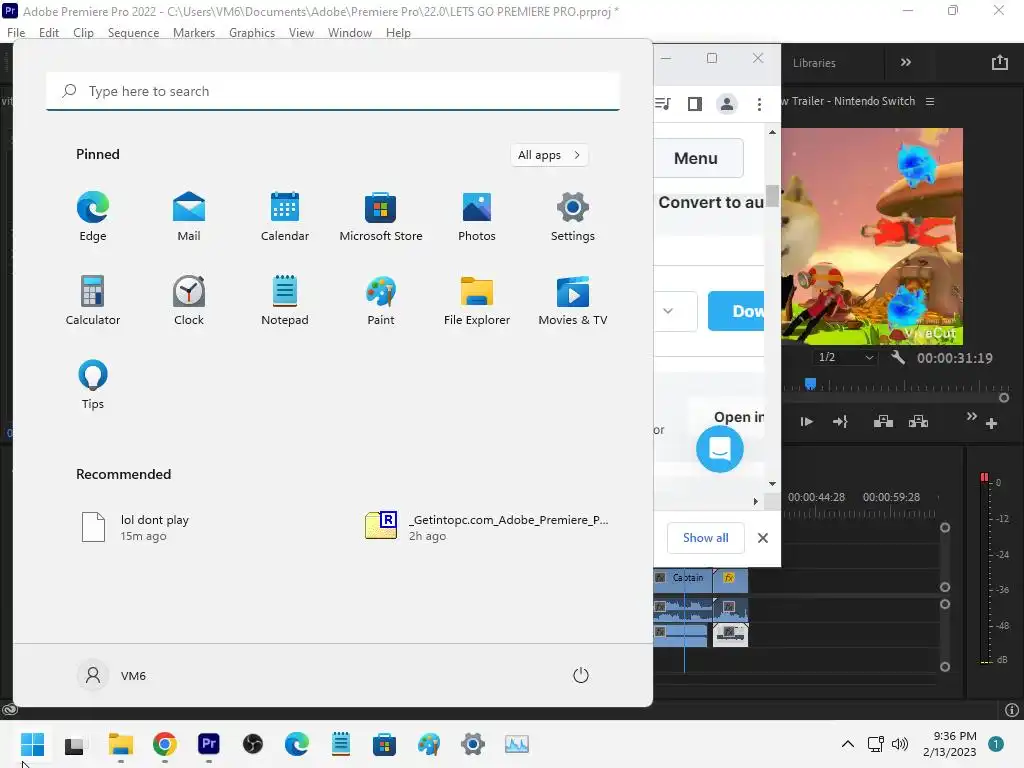1024x768 pixels.
Task: Open the Clip menu
Action: click(x=83, y=33)
